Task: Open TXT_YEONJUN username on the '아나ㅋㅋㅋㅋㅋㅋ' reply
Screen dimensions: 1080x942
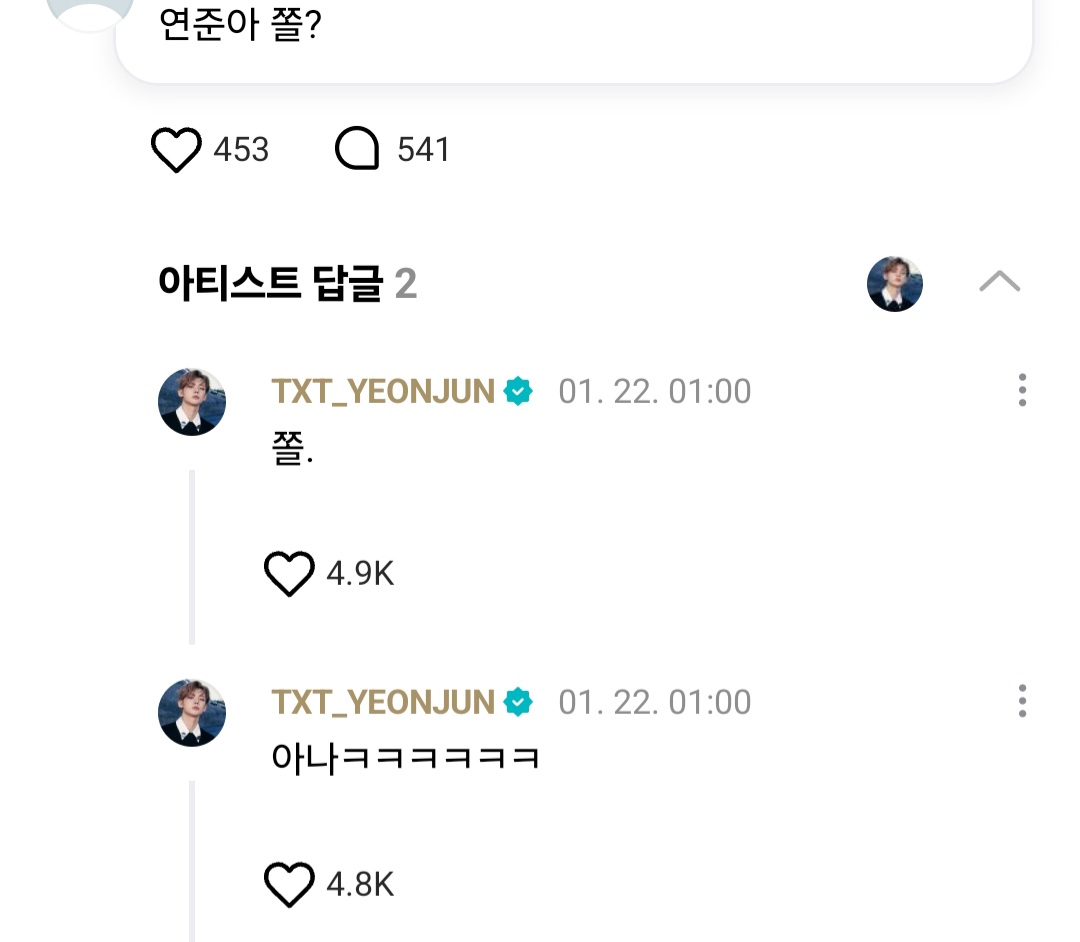Action: pos(383,703)
